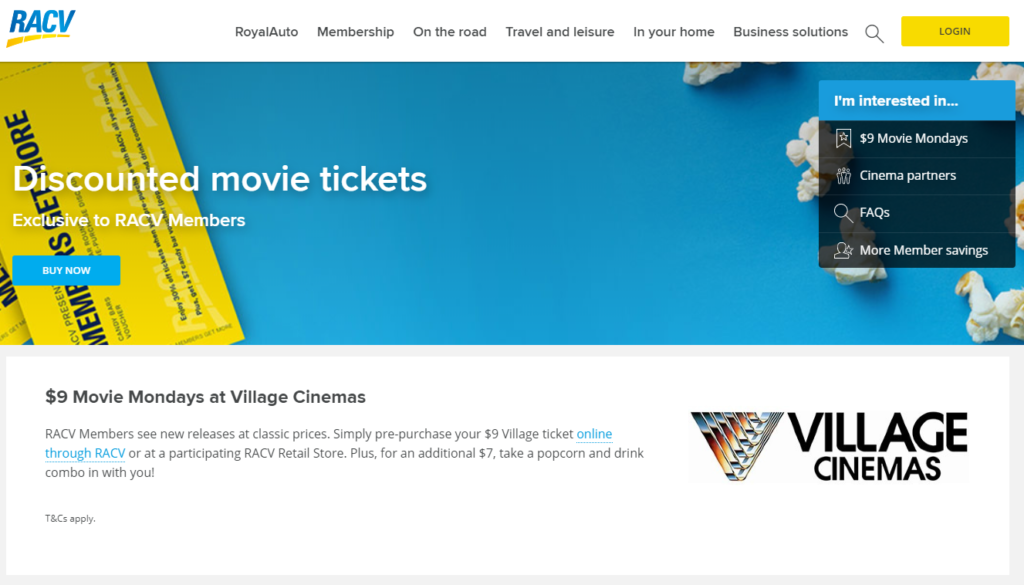The height and width of the screenshot is (585, 1024).
Task: Click the ticket icon beside $9 Movie Mondays
Action: (843, 139)
